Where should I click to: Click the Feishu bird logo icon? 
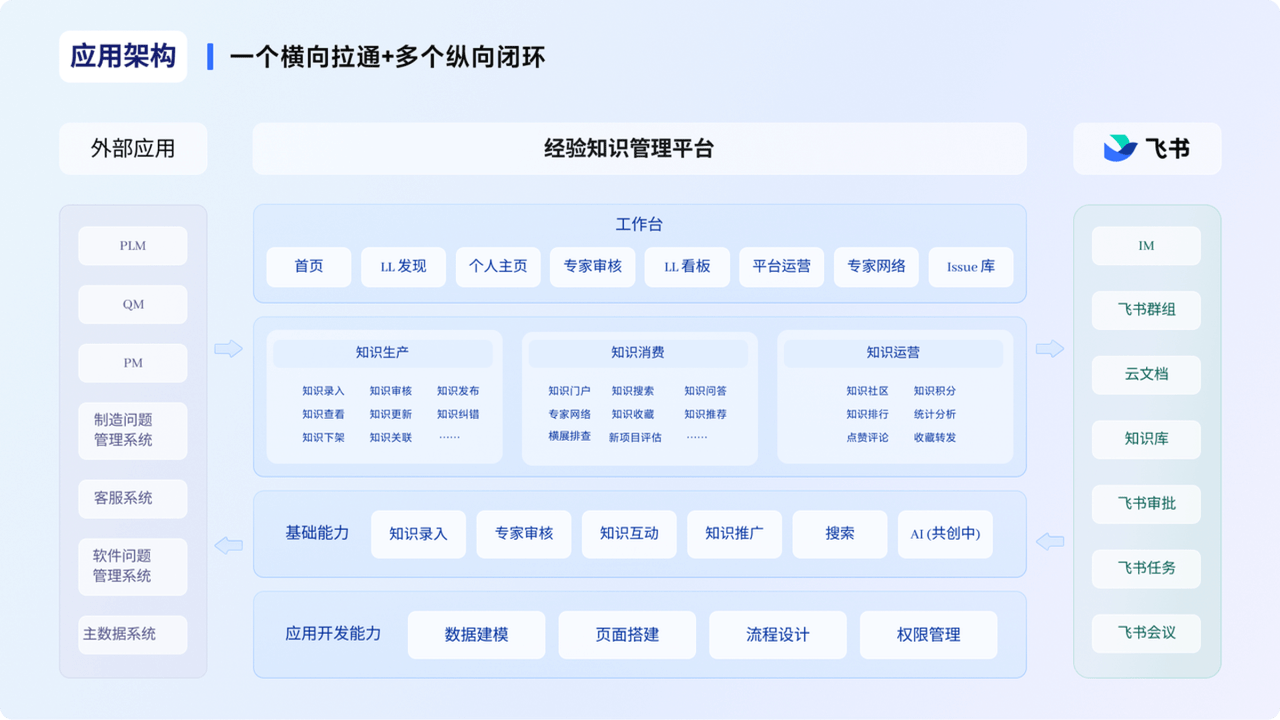coord(1120,148)
